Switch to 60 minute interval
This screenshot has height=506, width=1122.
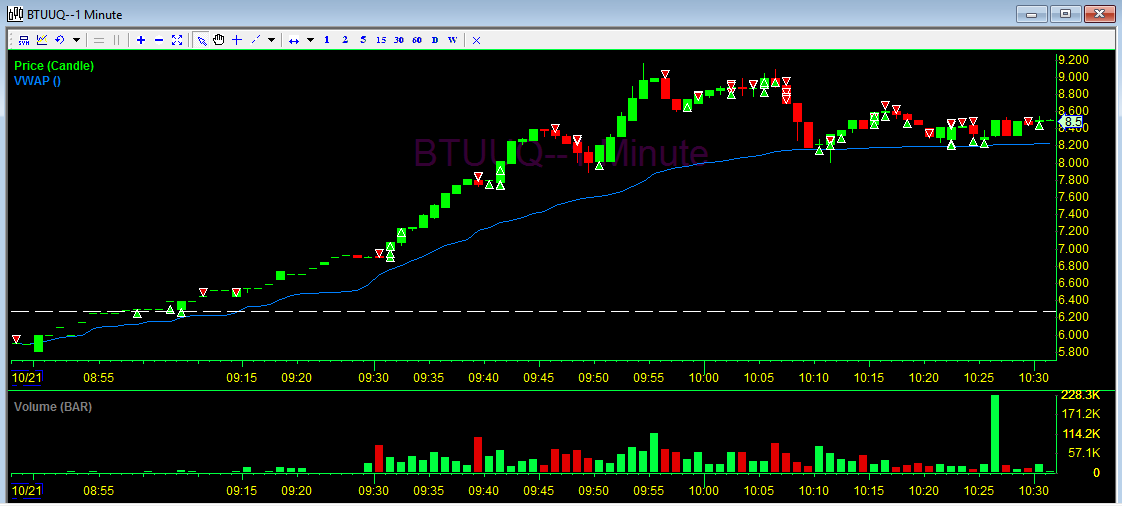pos(416,40)
